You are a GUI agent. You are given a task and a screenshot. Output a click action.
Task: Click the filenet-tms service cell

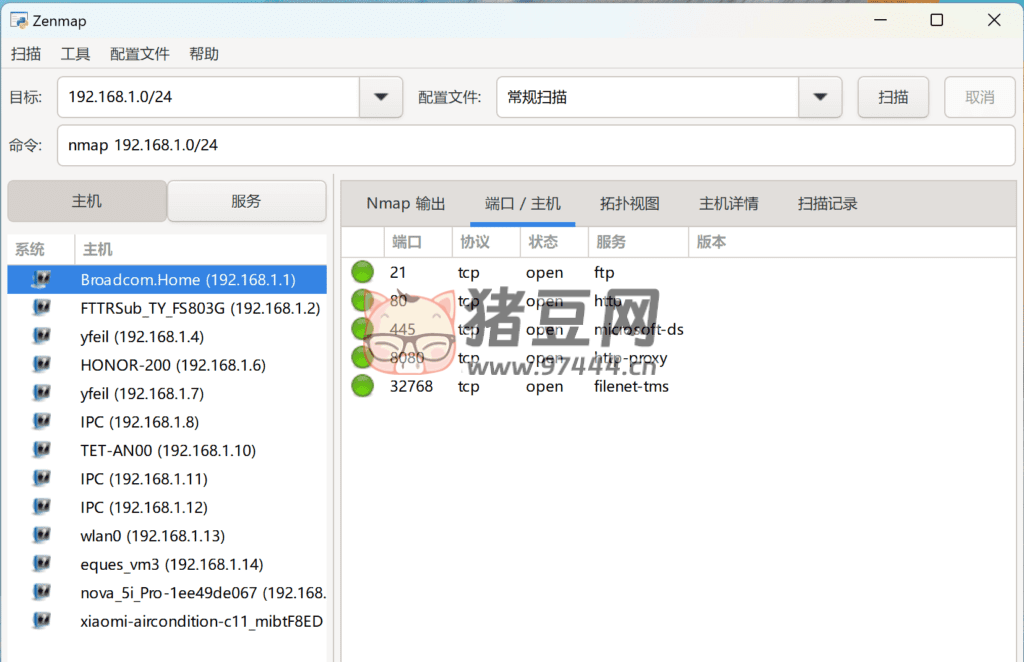coord(631,386)
